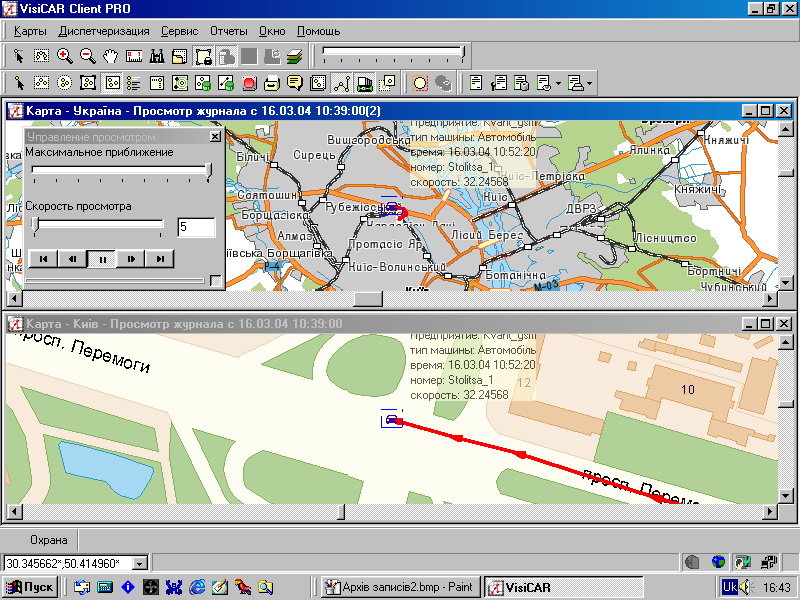This screenshot has height=600, width=800.
Task: Toggle the lock map frame button
Action: coord(203,56)
